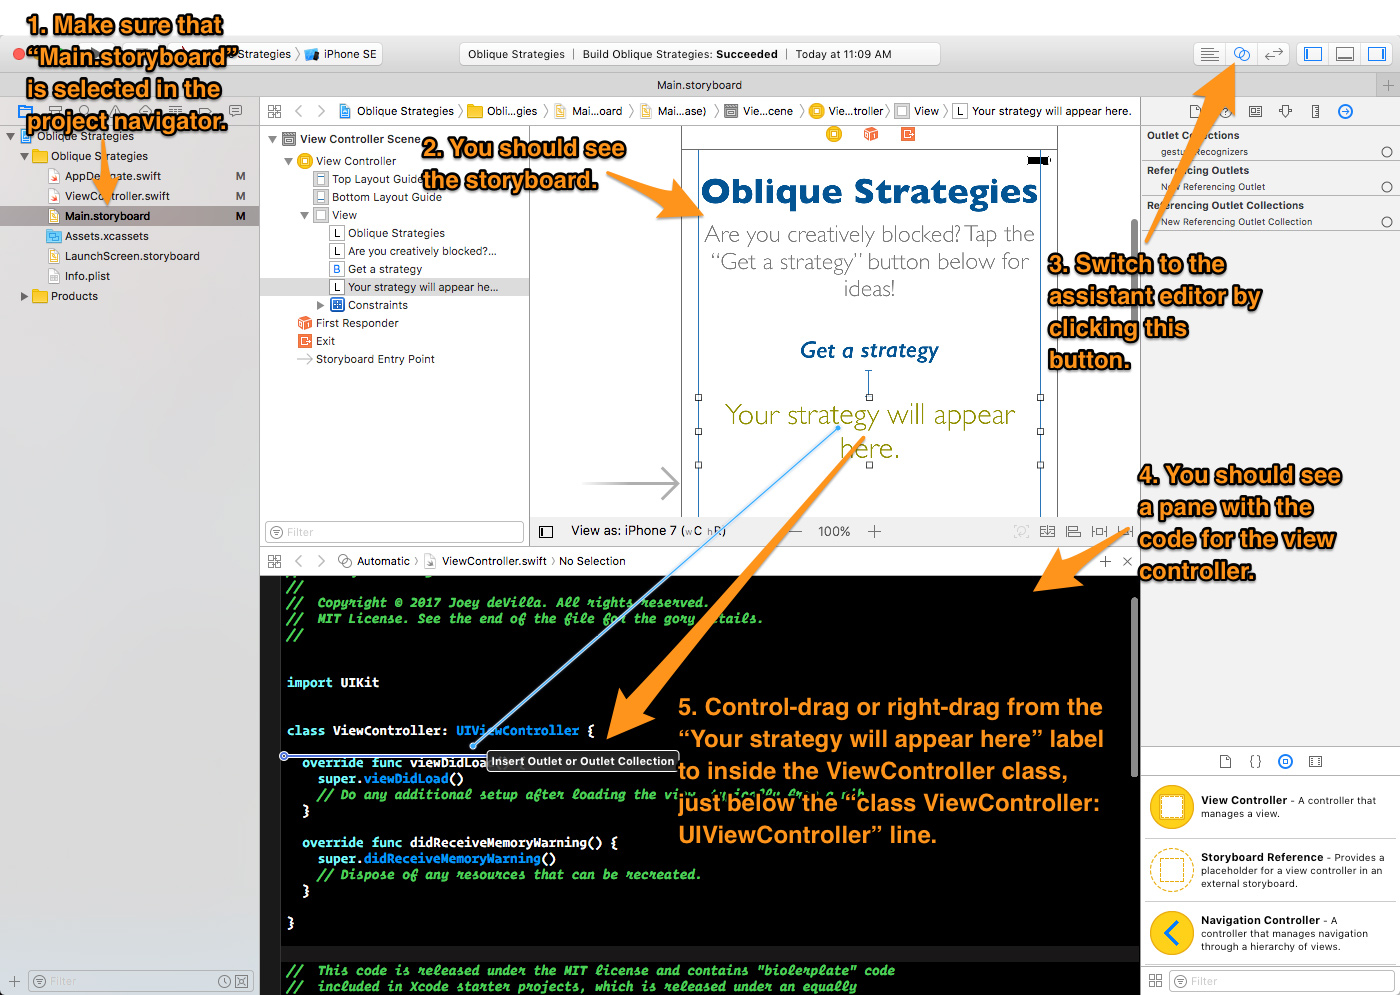Select the iPhone SE run destination
This screenshot has width=1400, height=995.
point(341,54)
